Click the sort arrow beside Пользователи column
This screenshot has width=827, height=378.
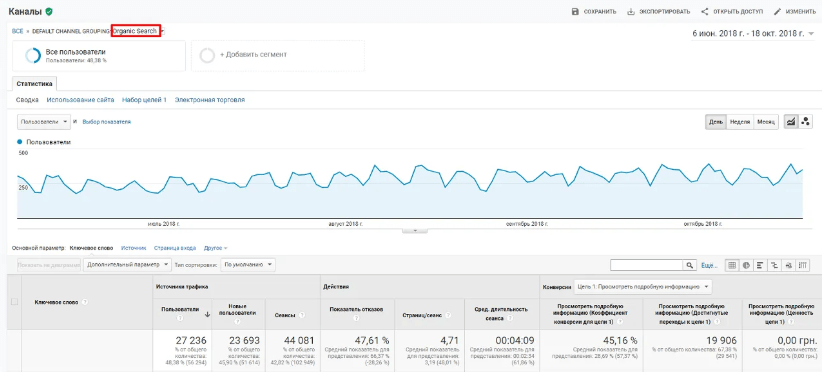click(207, 314)
